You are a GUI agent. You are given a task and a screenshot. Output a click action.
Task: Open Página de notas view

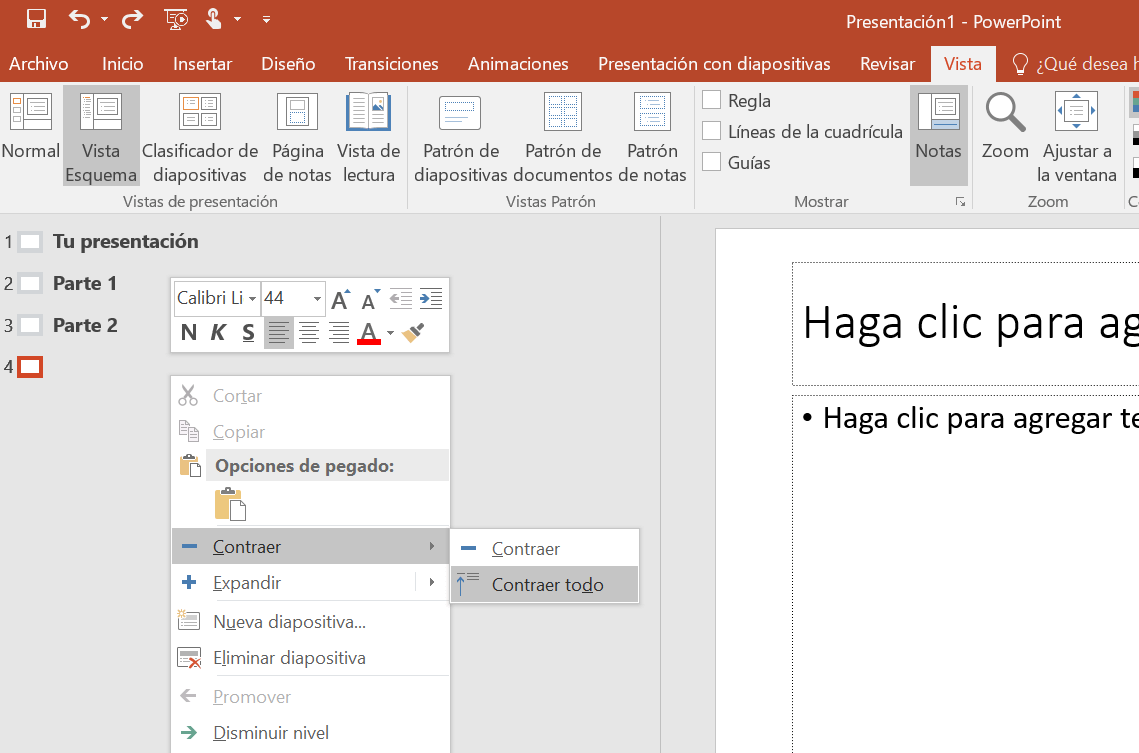pos(297,137)
